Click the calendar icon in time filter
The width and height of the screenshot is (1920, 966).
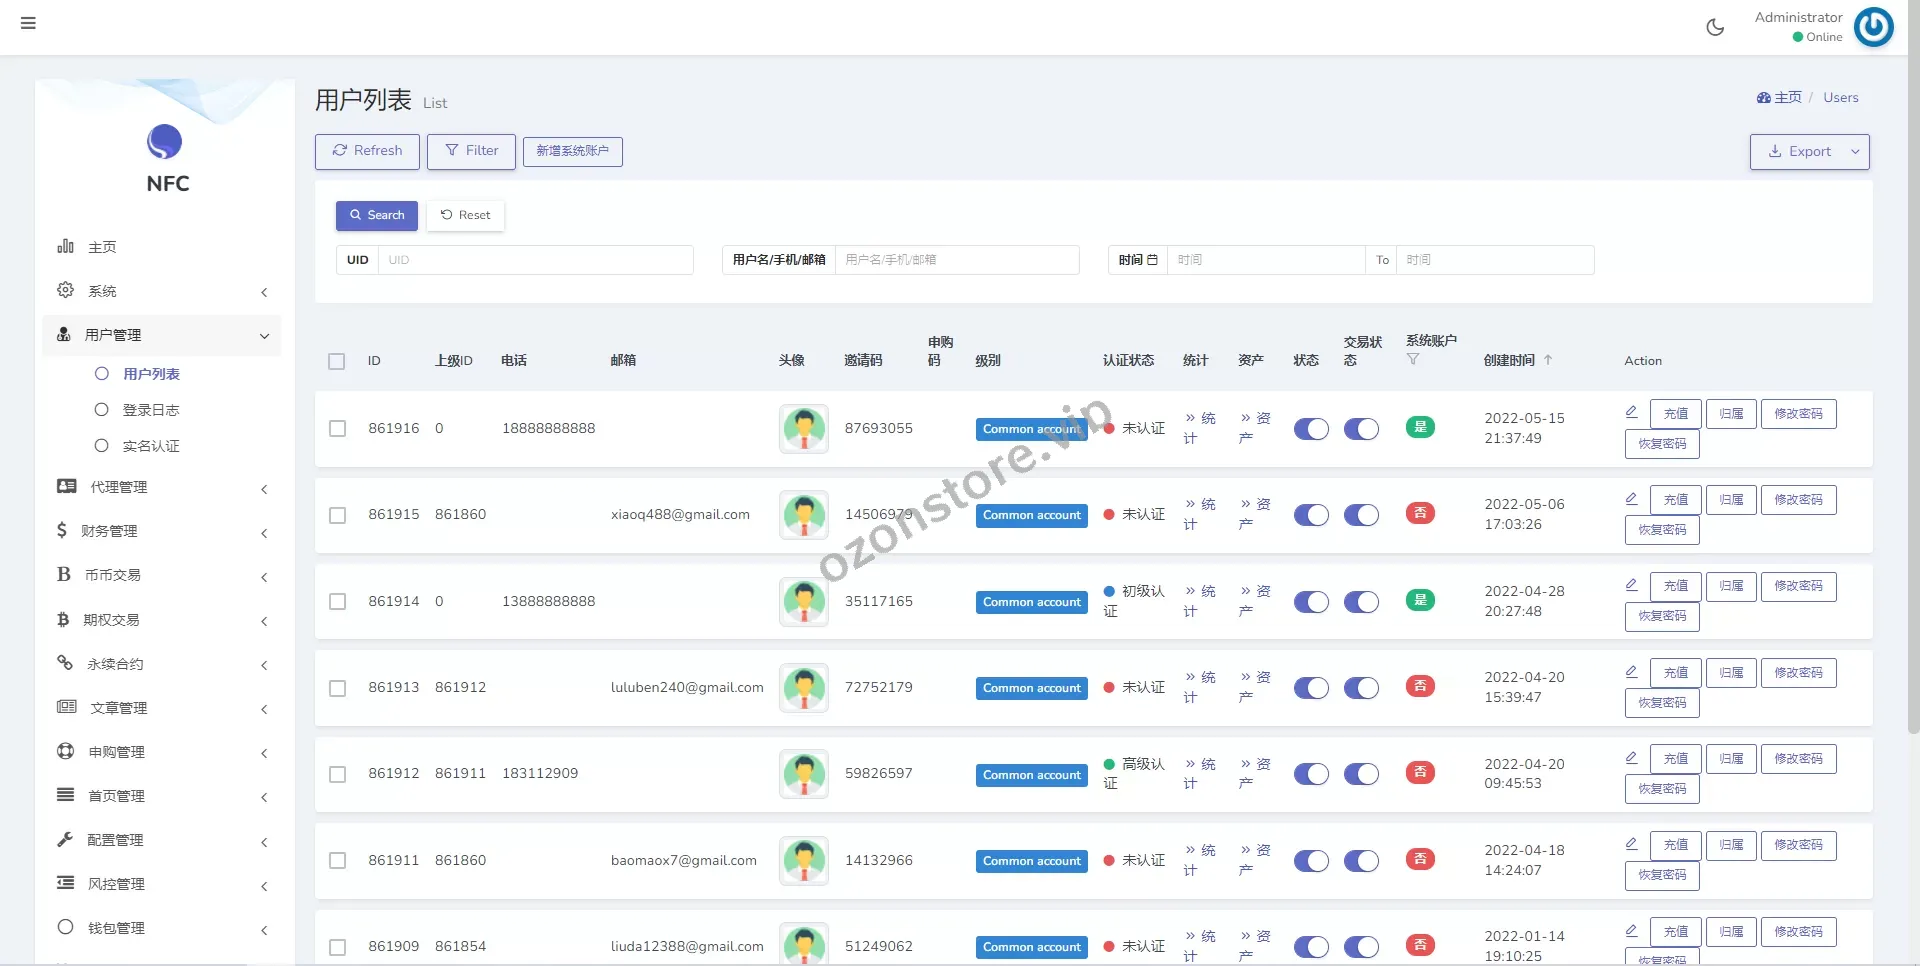[1152, 260]
